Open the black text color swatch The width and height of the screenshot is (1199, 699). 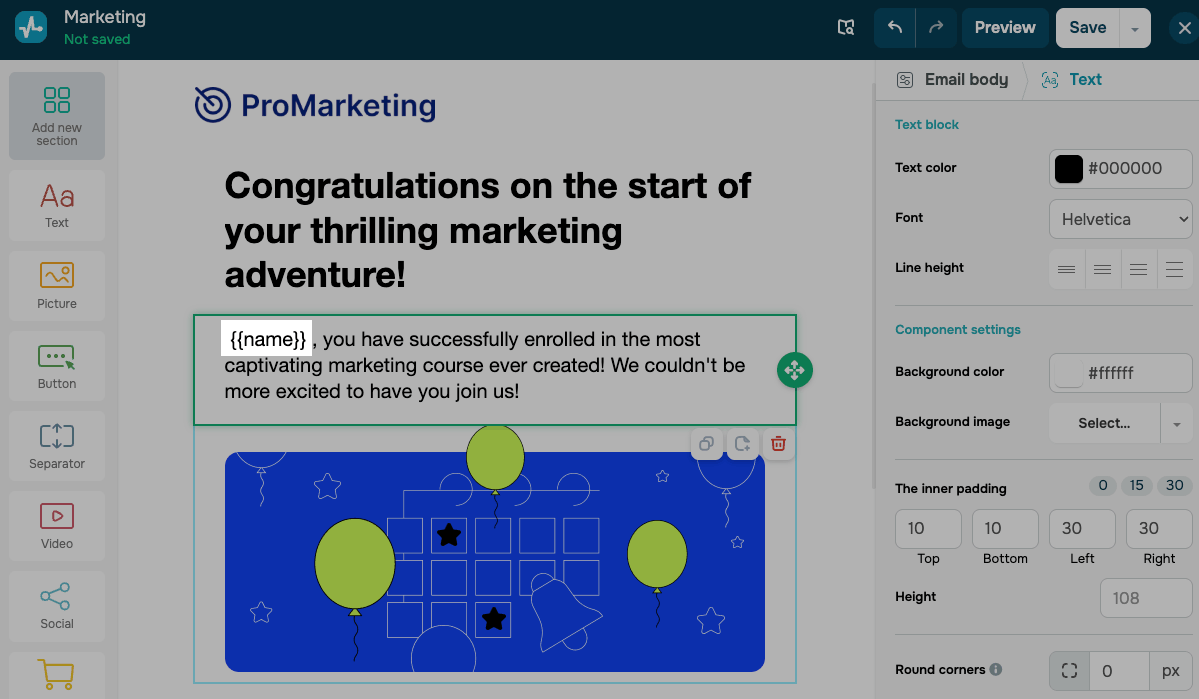(x=1069, y=169)
